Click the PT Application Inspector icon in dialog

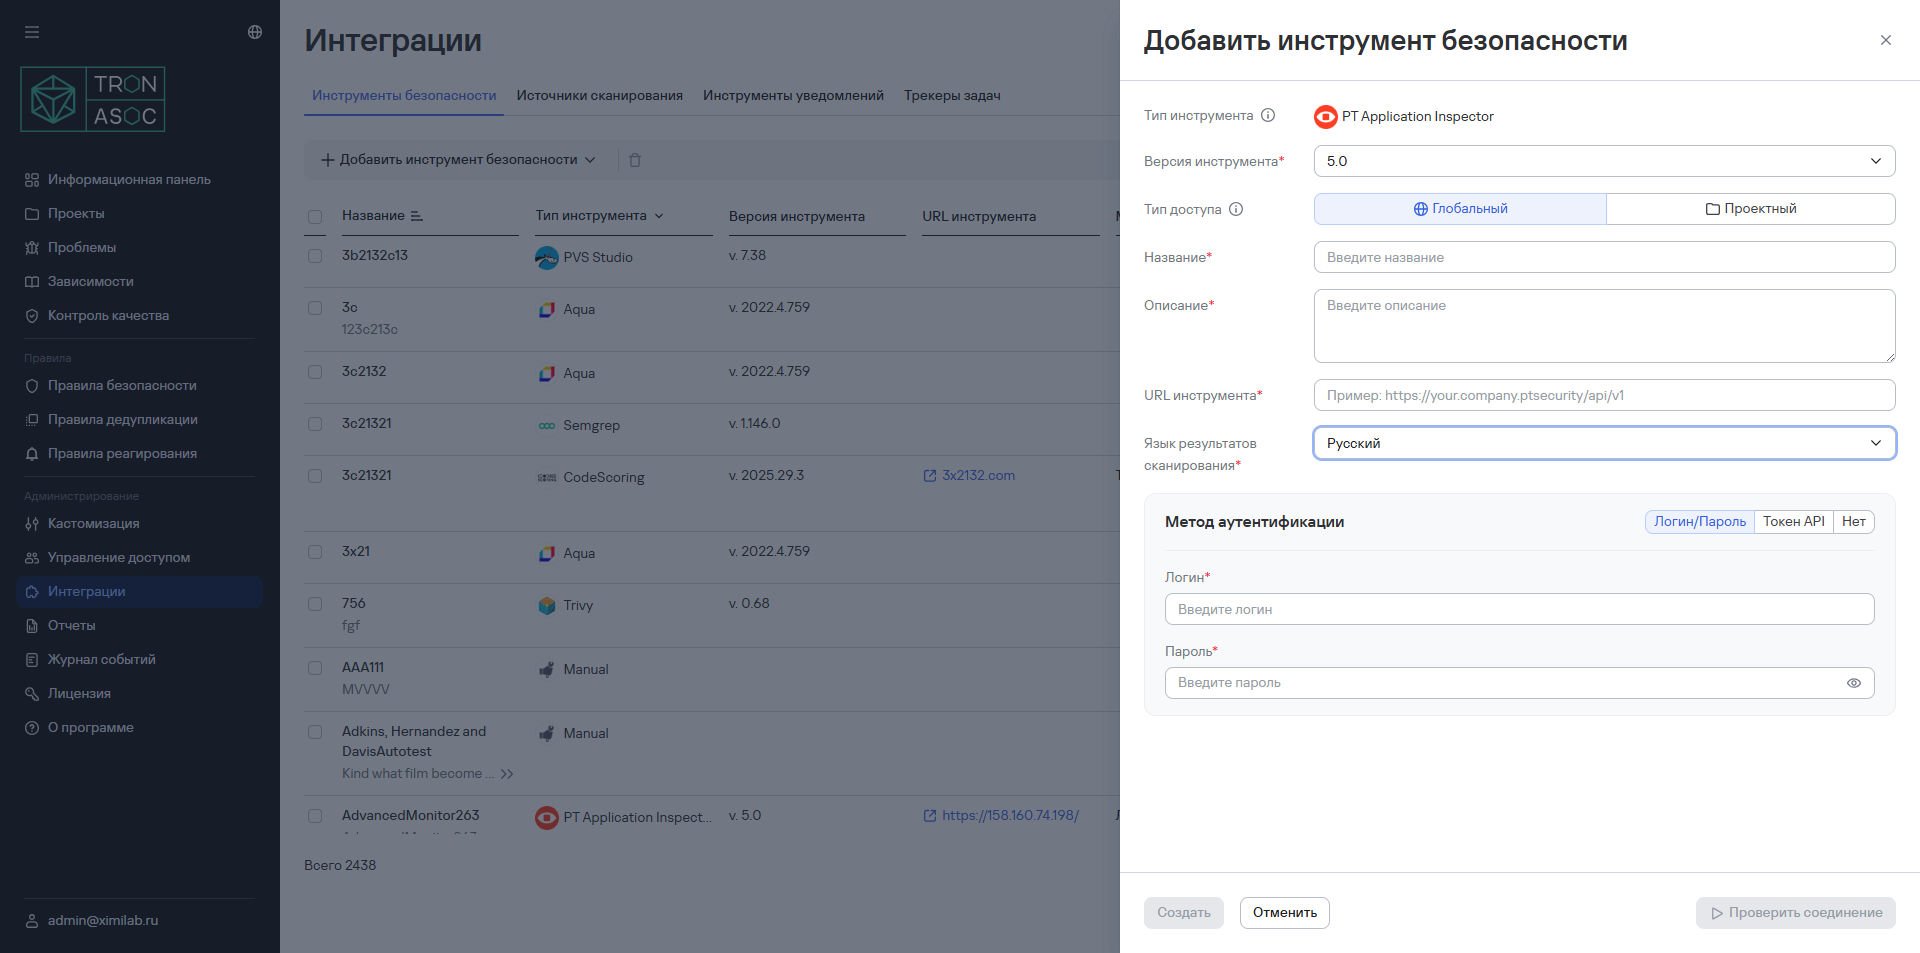(1325, 116)
